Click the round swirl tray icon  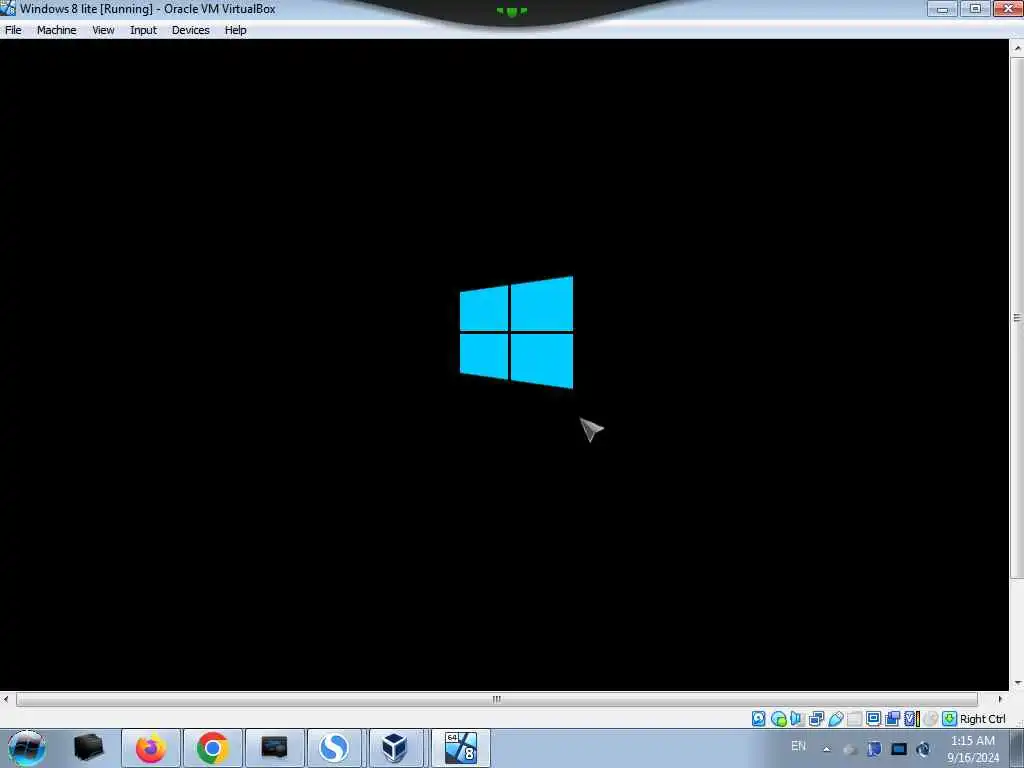(x=923, y=749)
